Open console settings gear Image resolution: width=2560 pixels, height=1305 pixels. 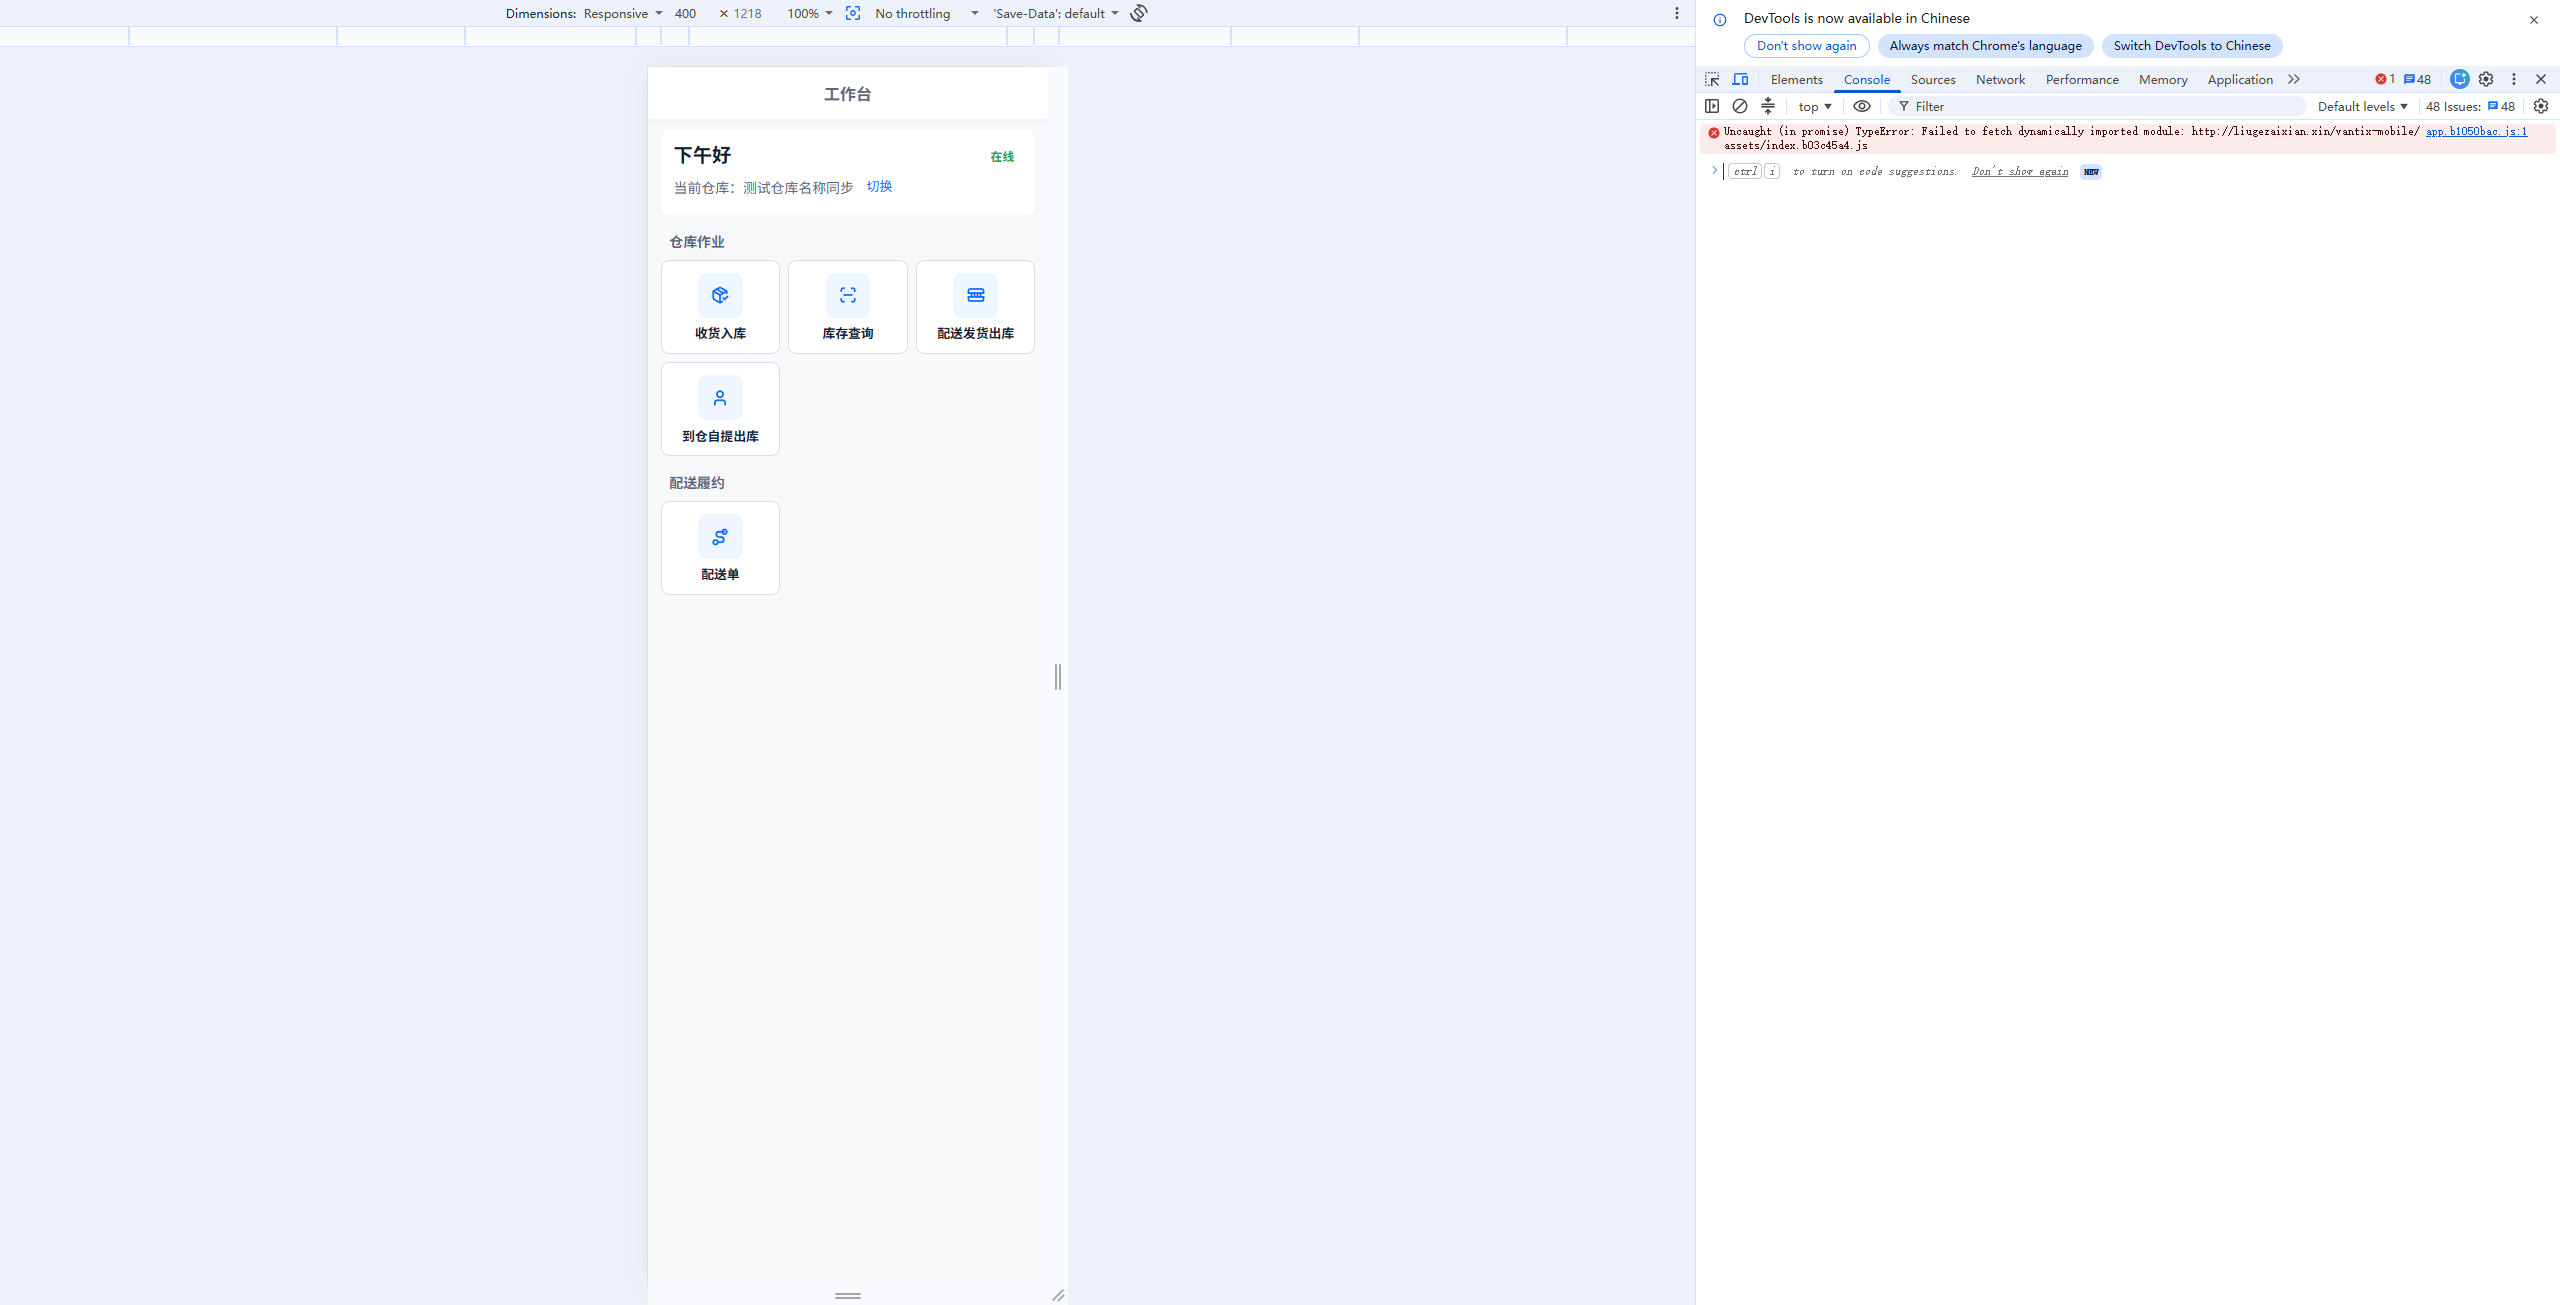pos(2541,106)
